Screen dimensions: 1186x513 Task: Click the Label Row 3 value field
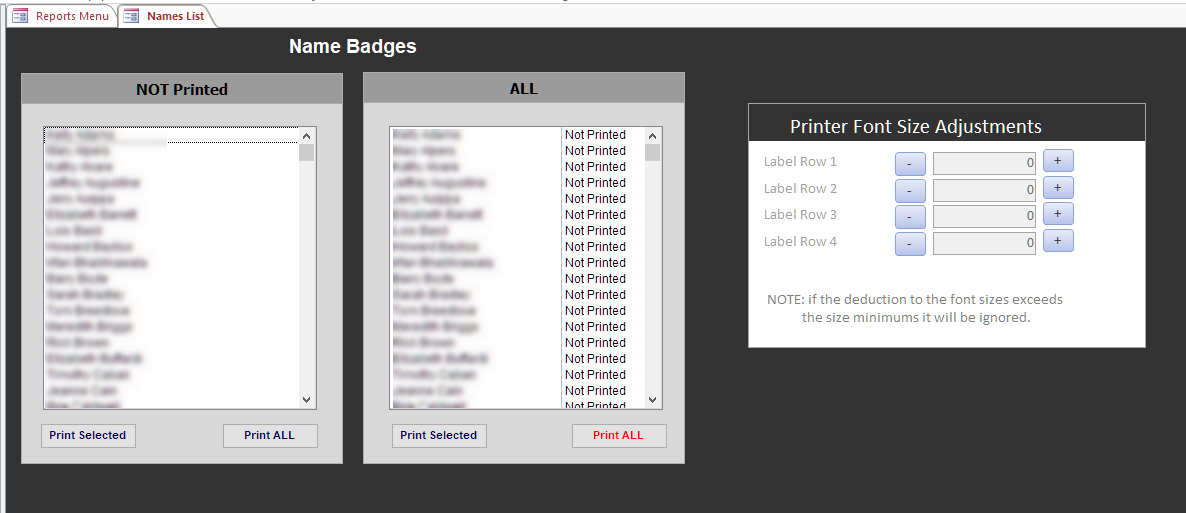point(984,216)
